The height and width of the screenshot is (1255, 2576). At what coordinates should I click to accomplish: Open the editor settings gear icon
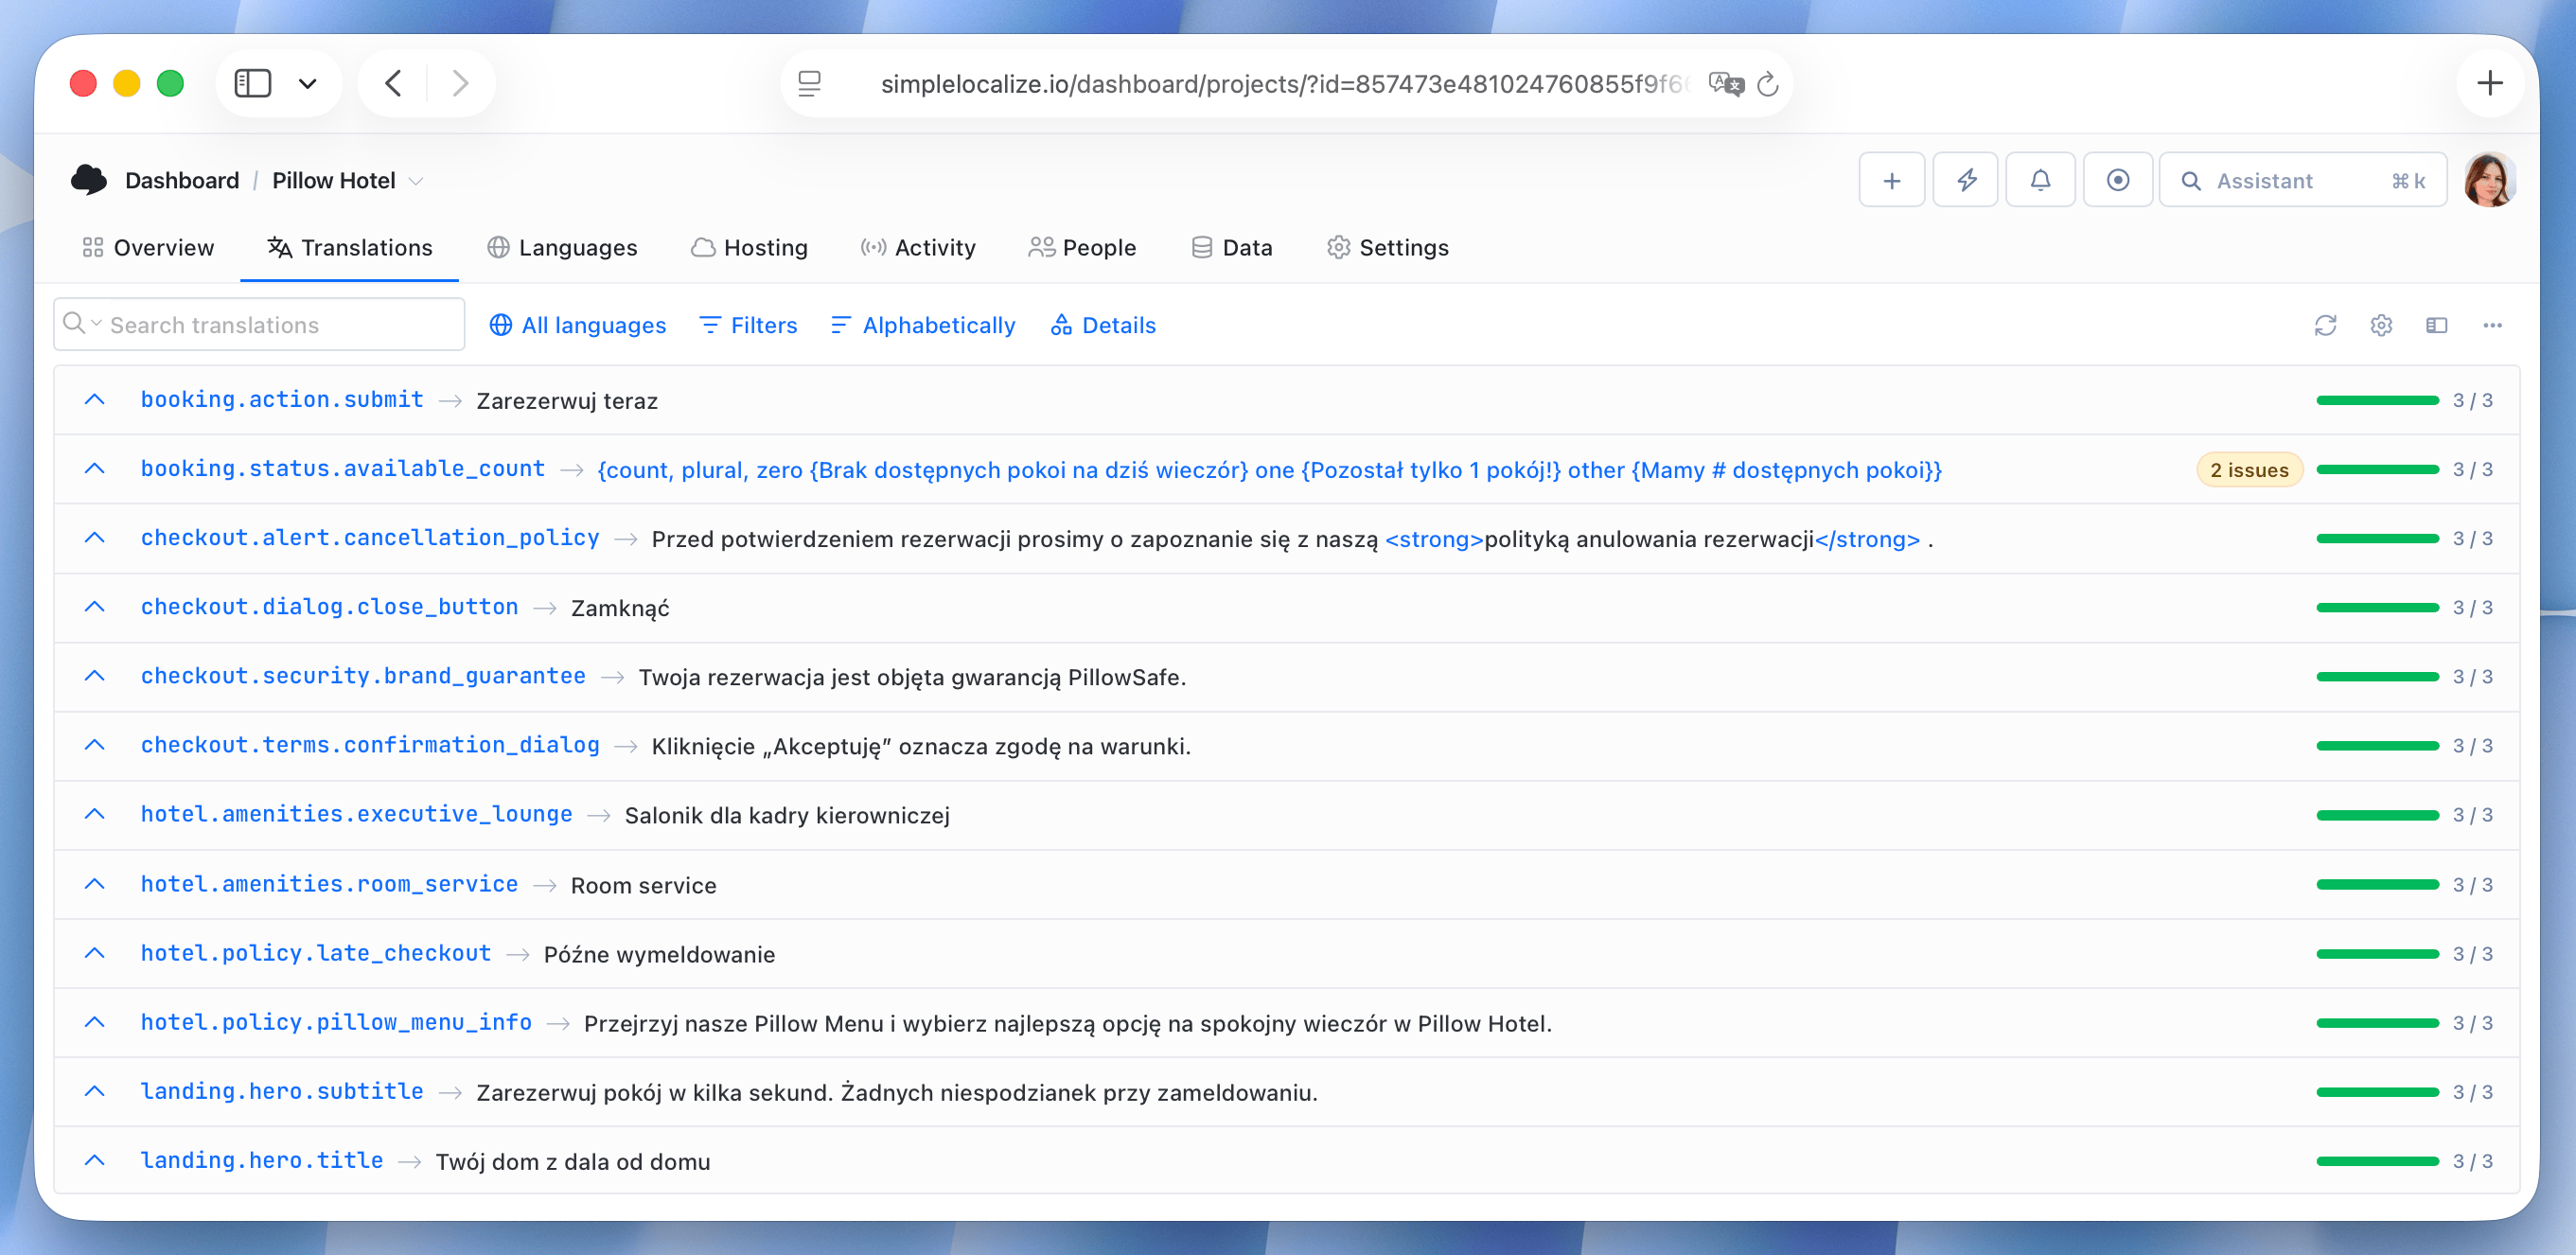click(x=2381, y=325)
